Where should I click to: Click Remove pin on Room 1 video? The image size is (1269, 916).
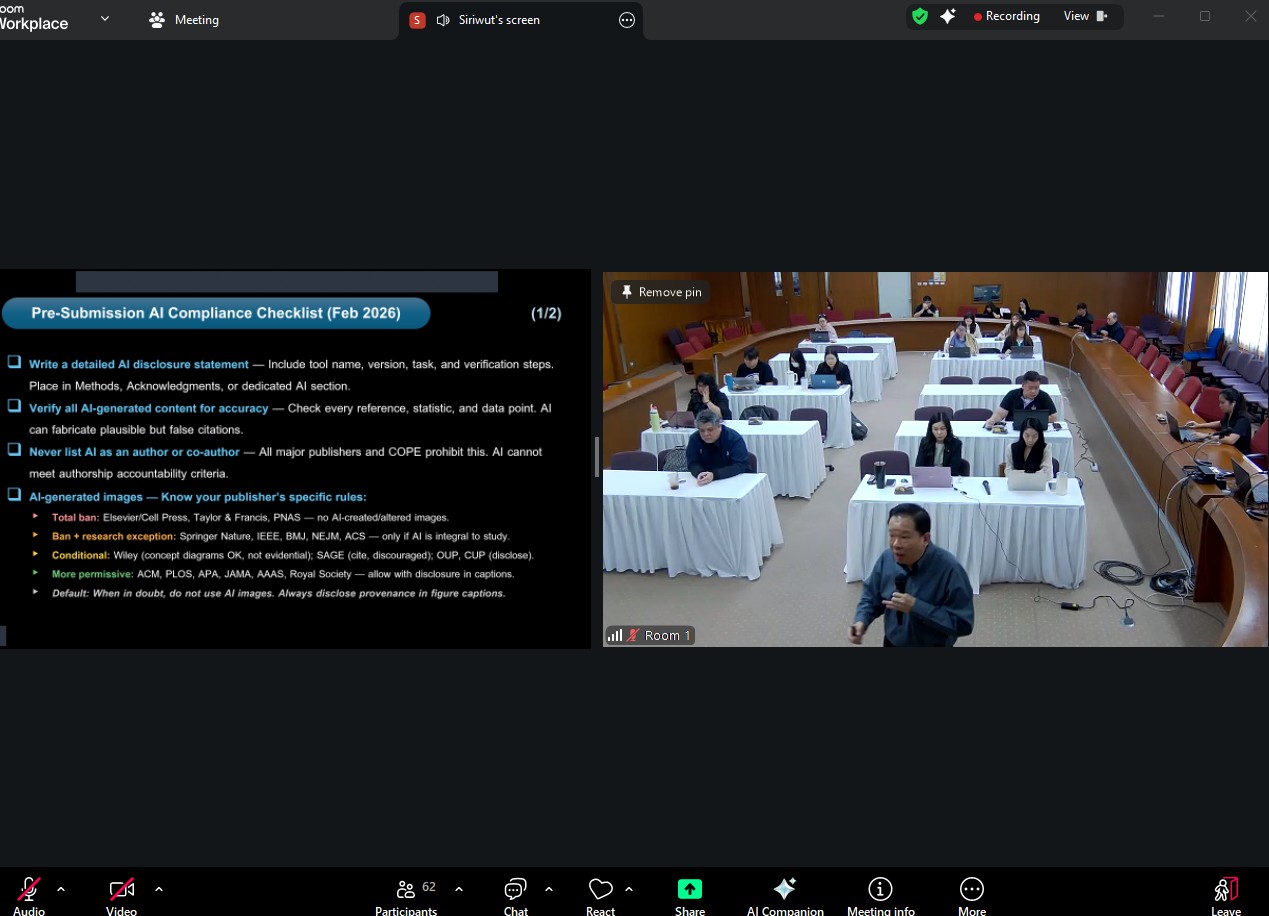[661, 292]
